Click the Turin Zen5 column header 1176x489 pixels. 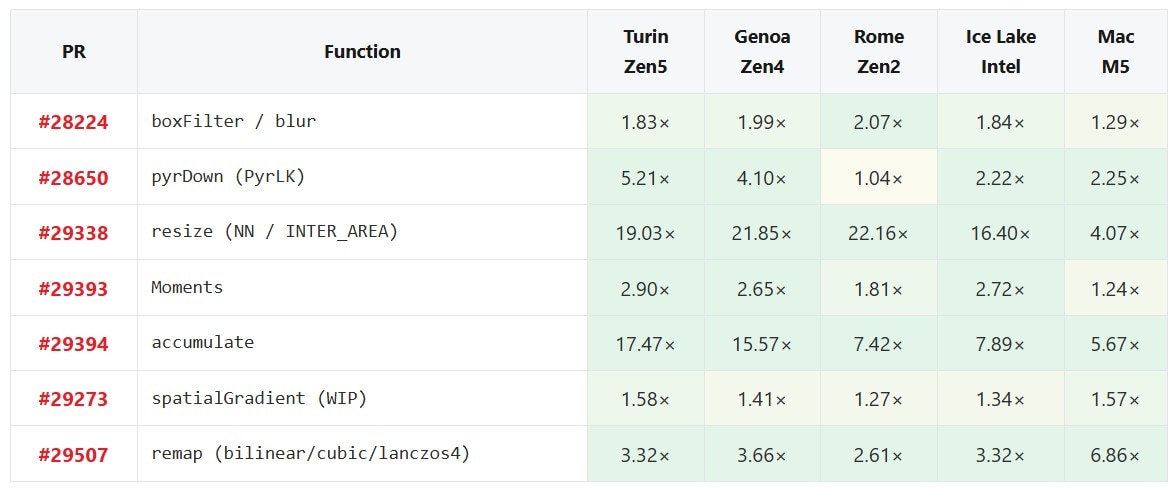pyautogui.click(x=646, y=52)
